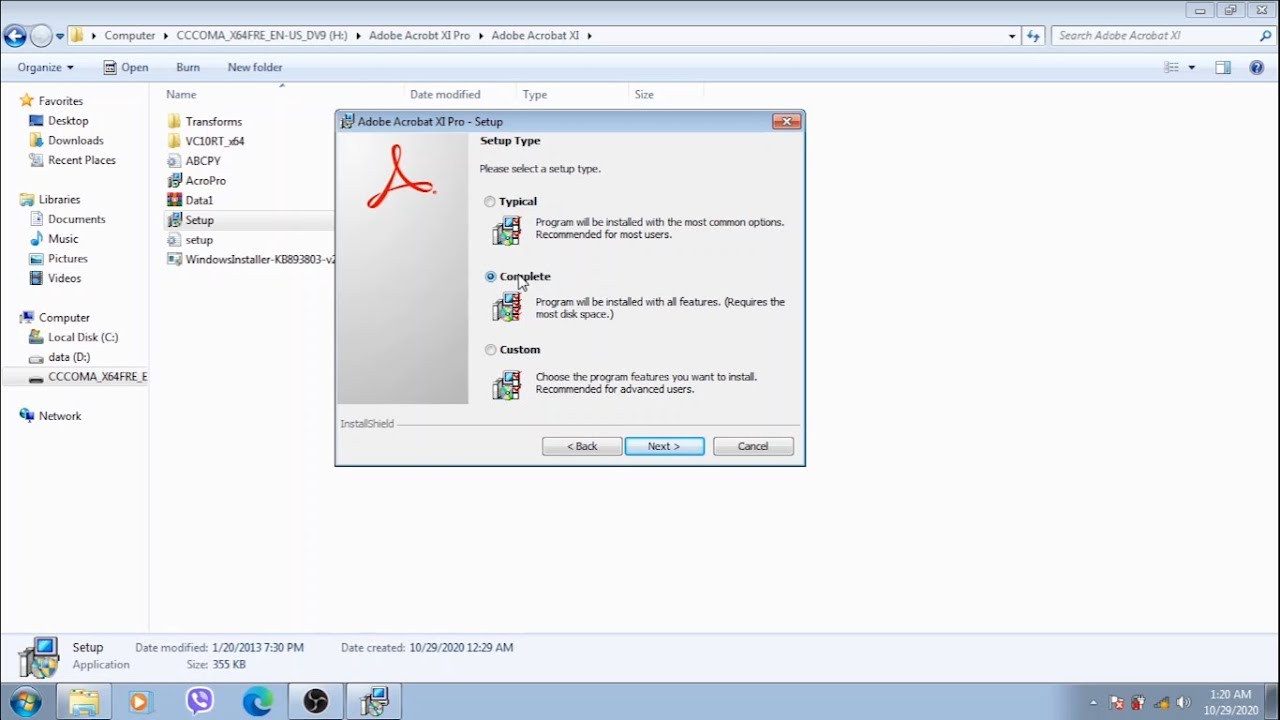Click the Custom option installer icon
1280x720 pixels.
507,385
